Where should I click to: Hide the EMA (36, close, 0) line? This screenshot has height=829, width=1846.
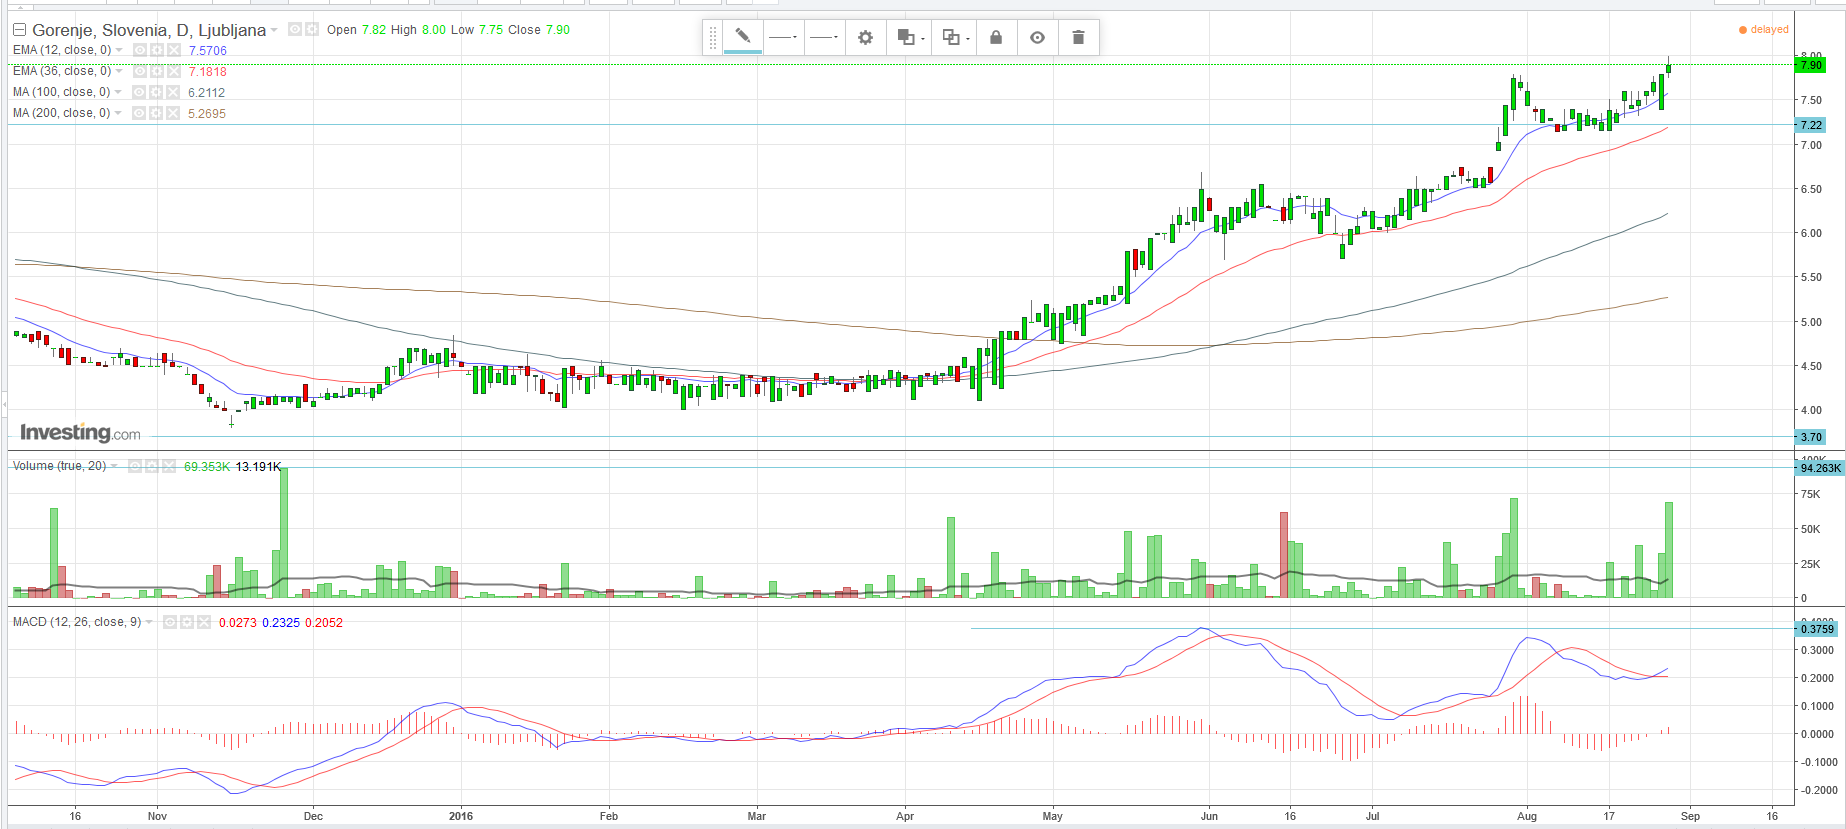140,71
